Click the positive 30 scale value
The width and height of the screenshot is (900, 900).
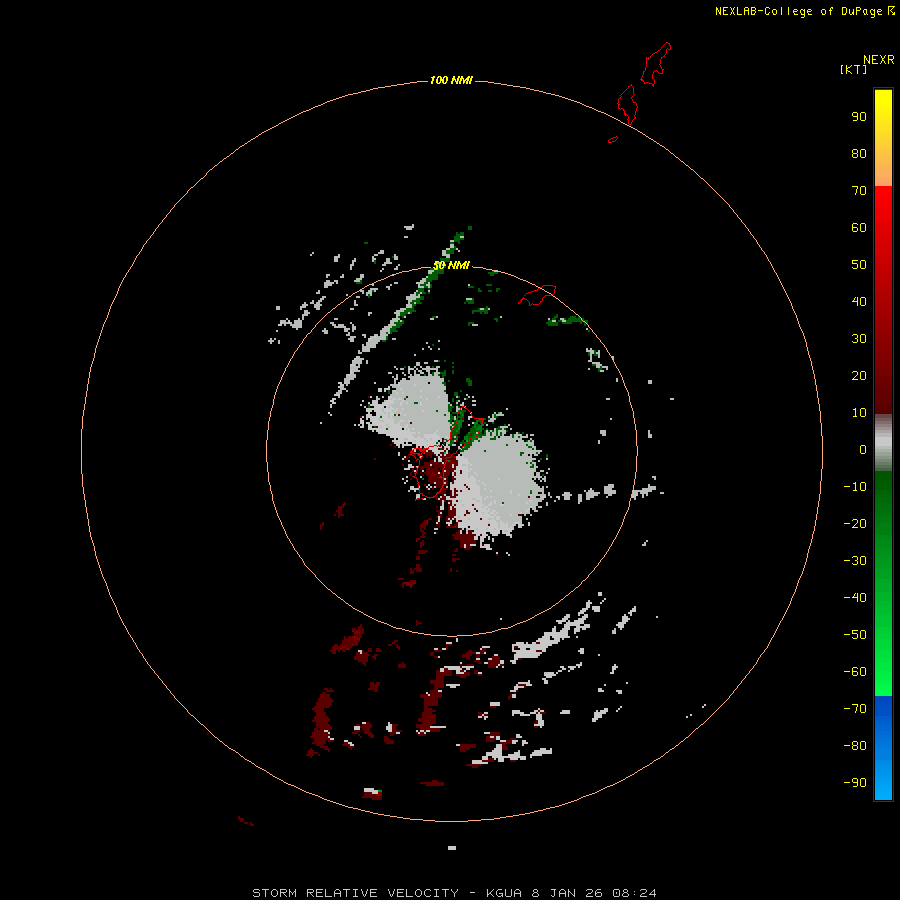[859, 339]
